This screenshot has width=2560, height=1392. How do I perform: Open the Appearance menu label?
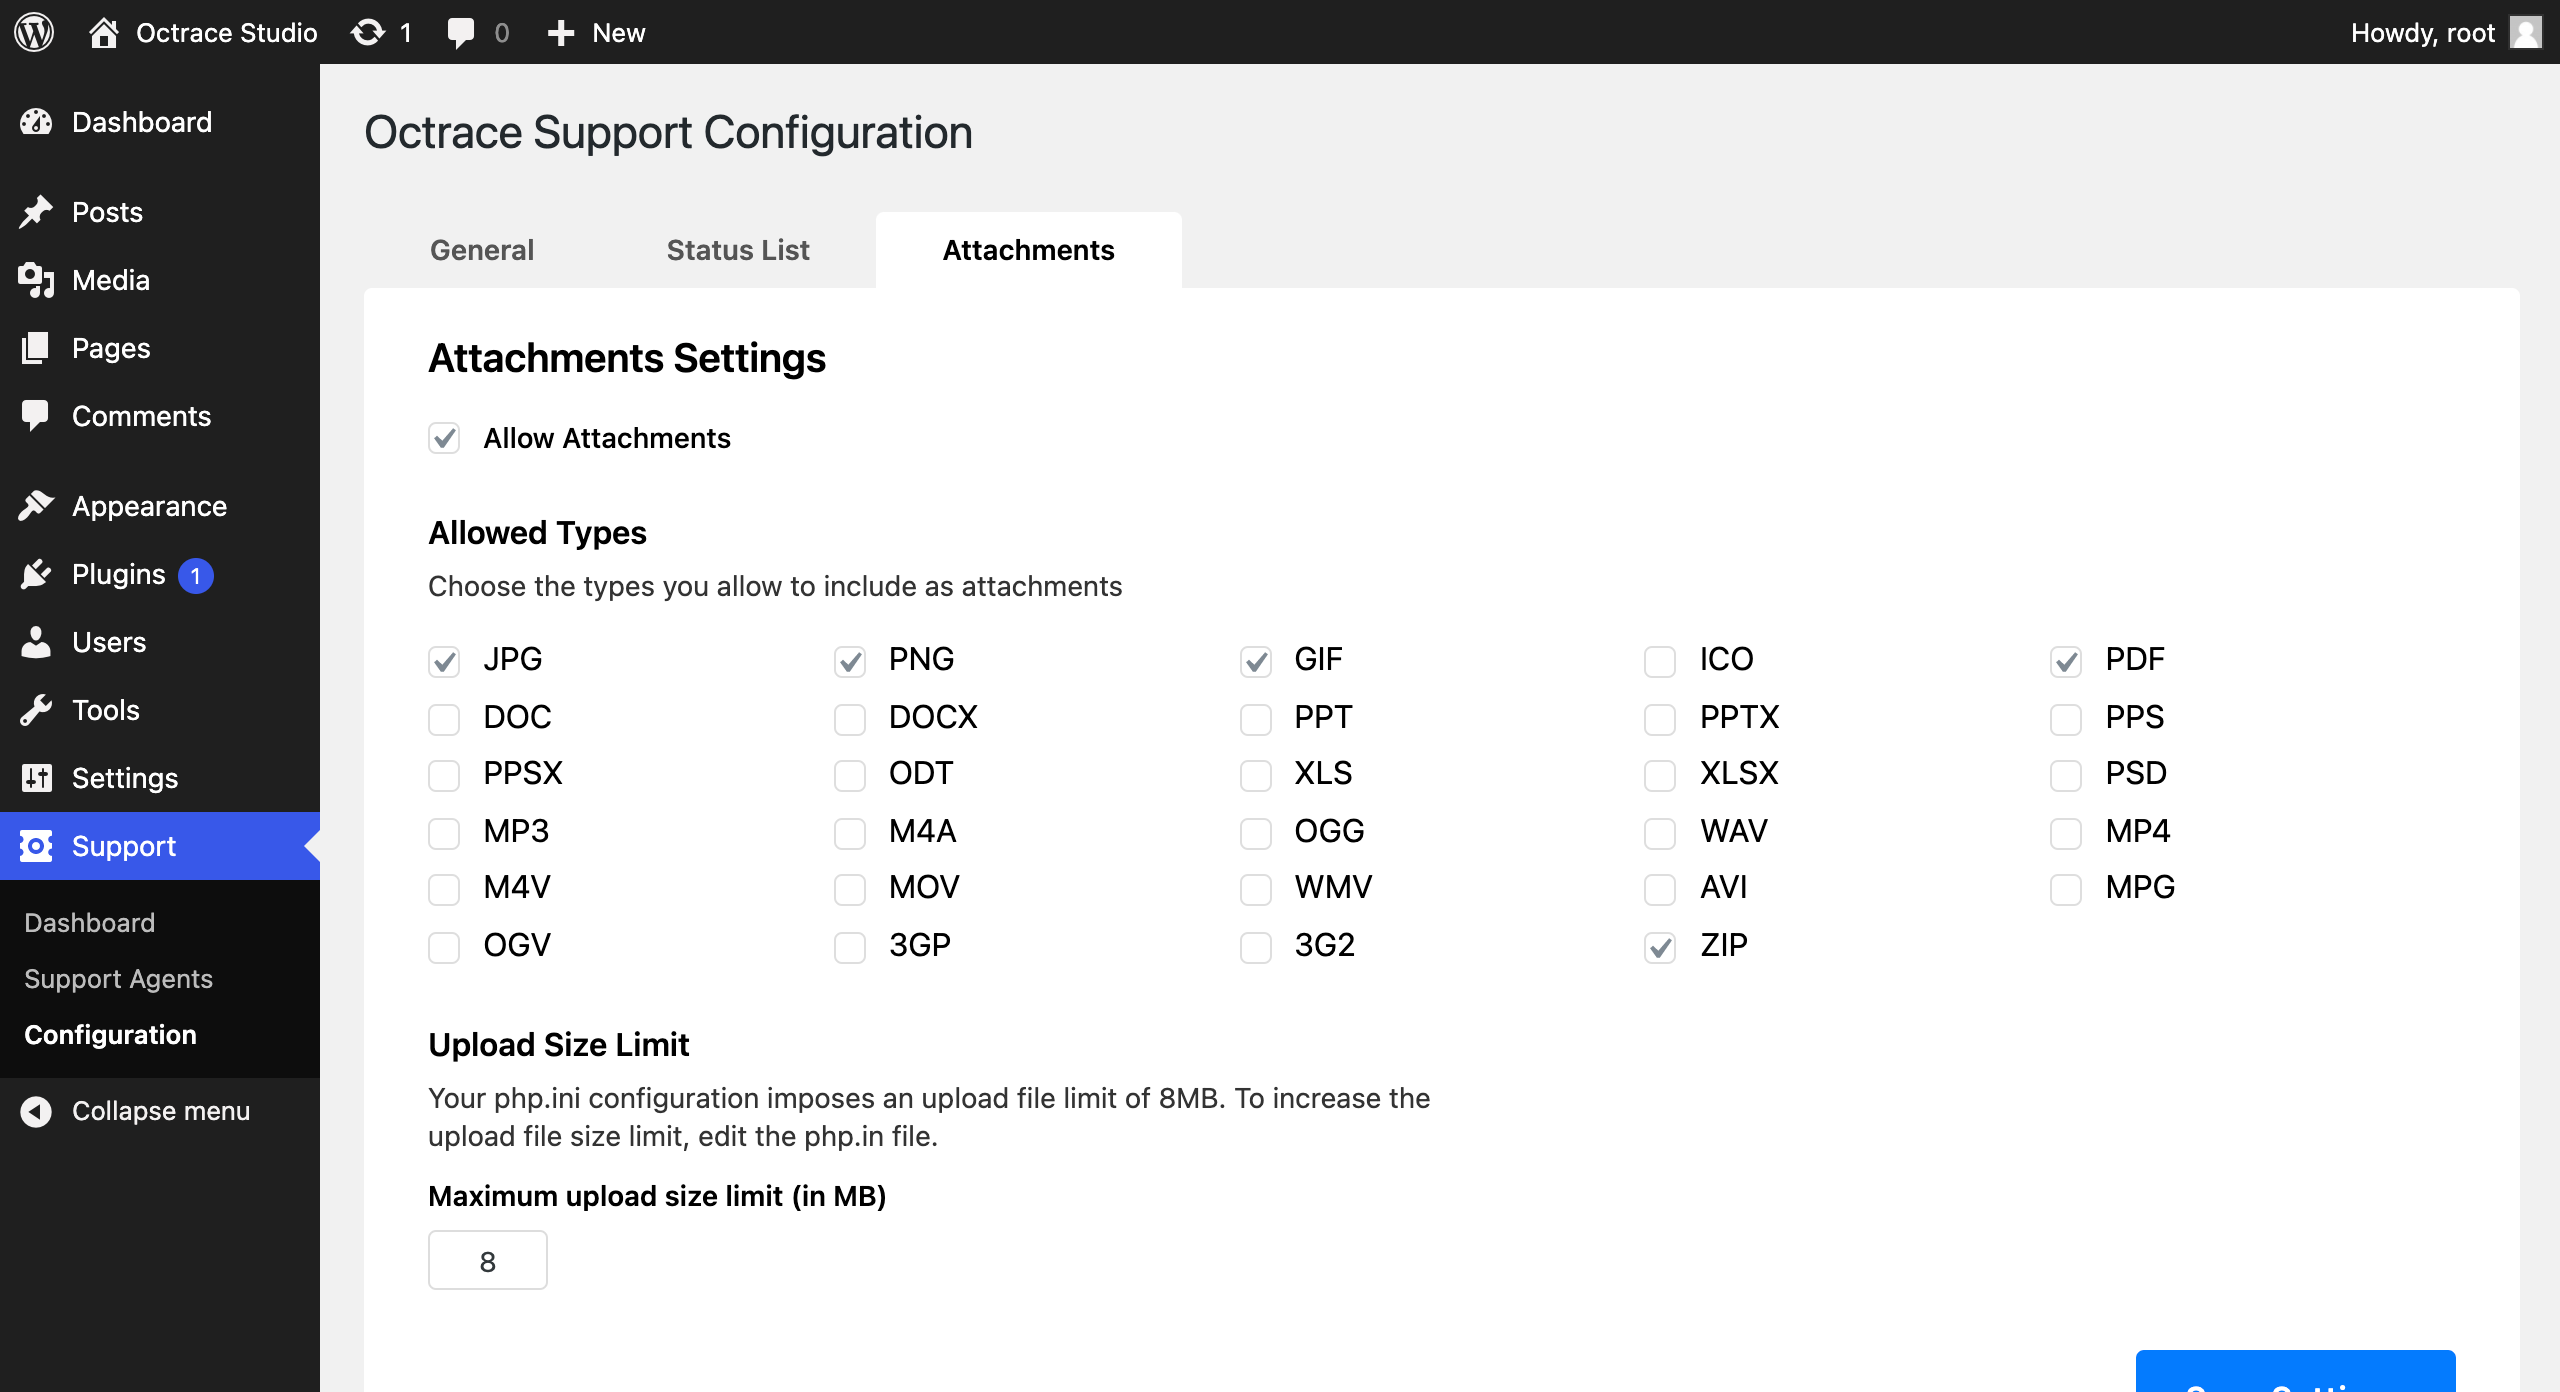point(149,506)
